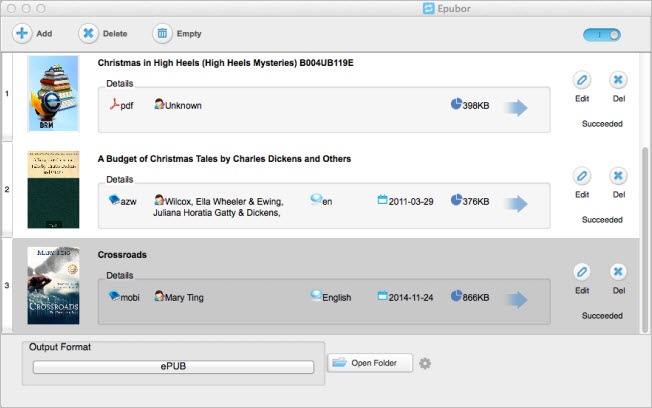
Task: Click the pdf format icon
Action: click(x=114, y=104)
